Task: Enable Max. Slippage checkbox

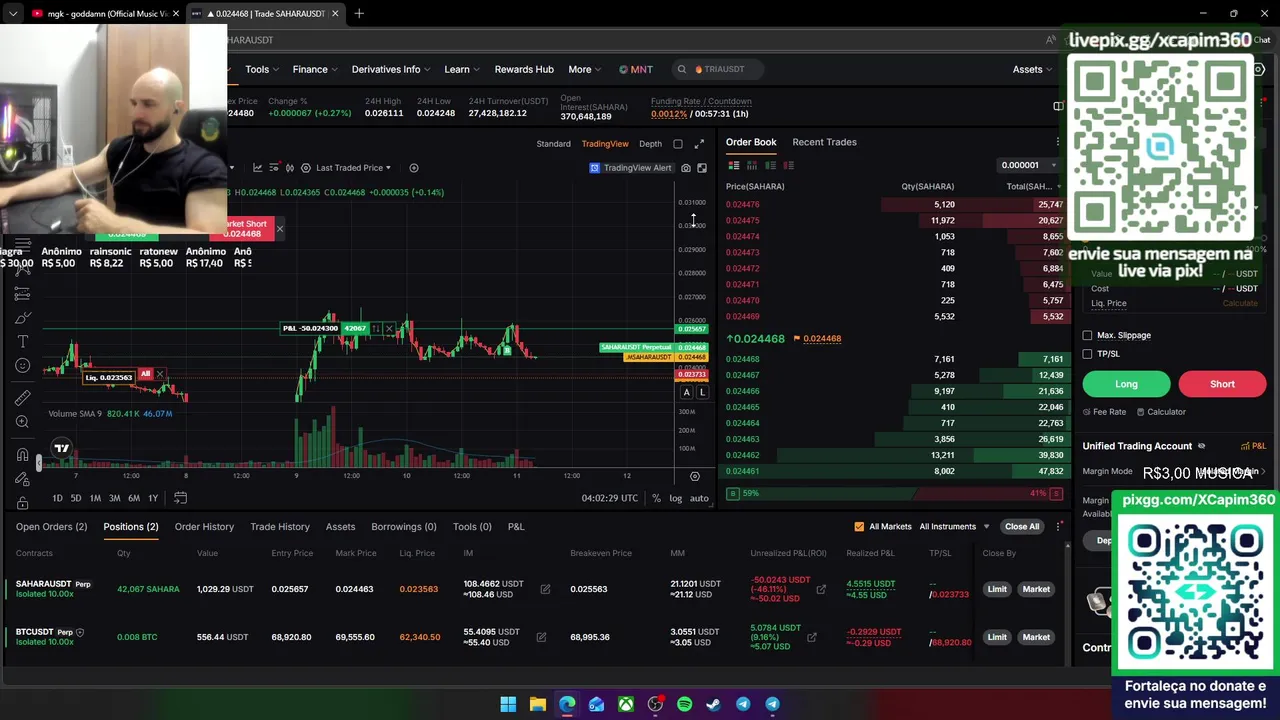Action: pyautogui.click(x=1088, y=336)
